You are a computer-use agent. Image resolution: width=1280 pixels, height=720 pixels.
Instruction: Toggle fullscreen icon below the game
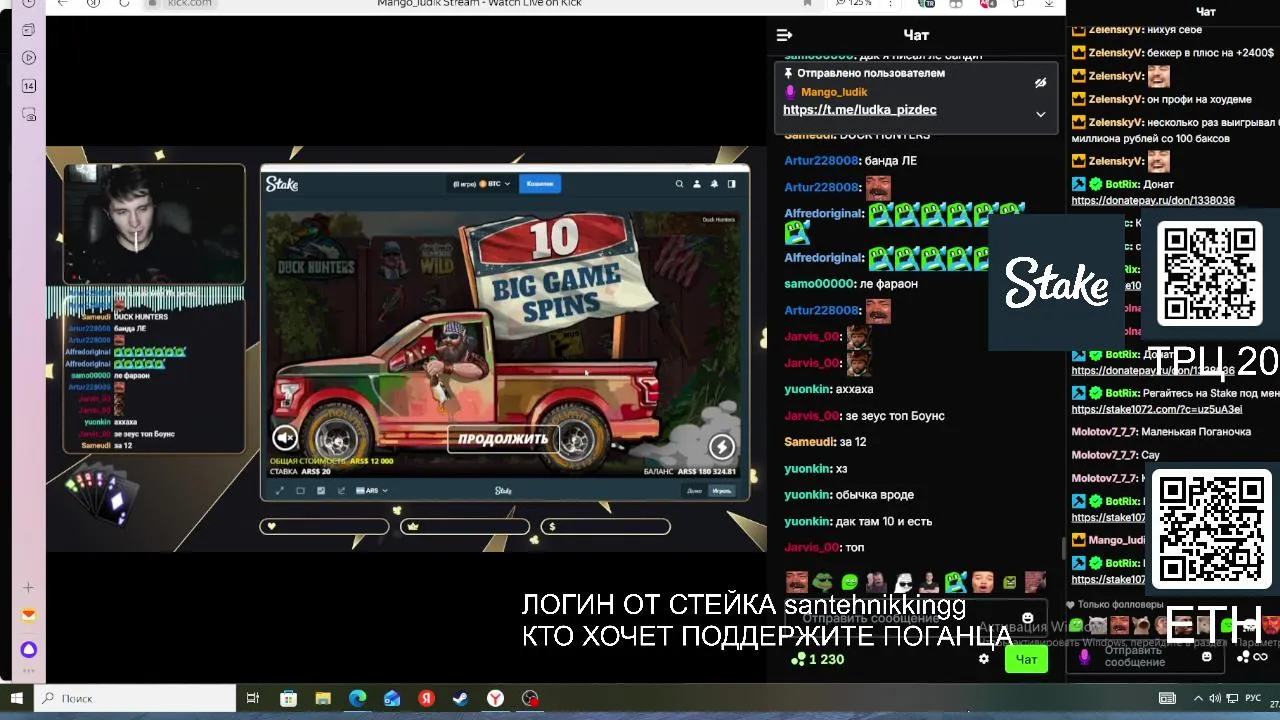tap(279, 491)
